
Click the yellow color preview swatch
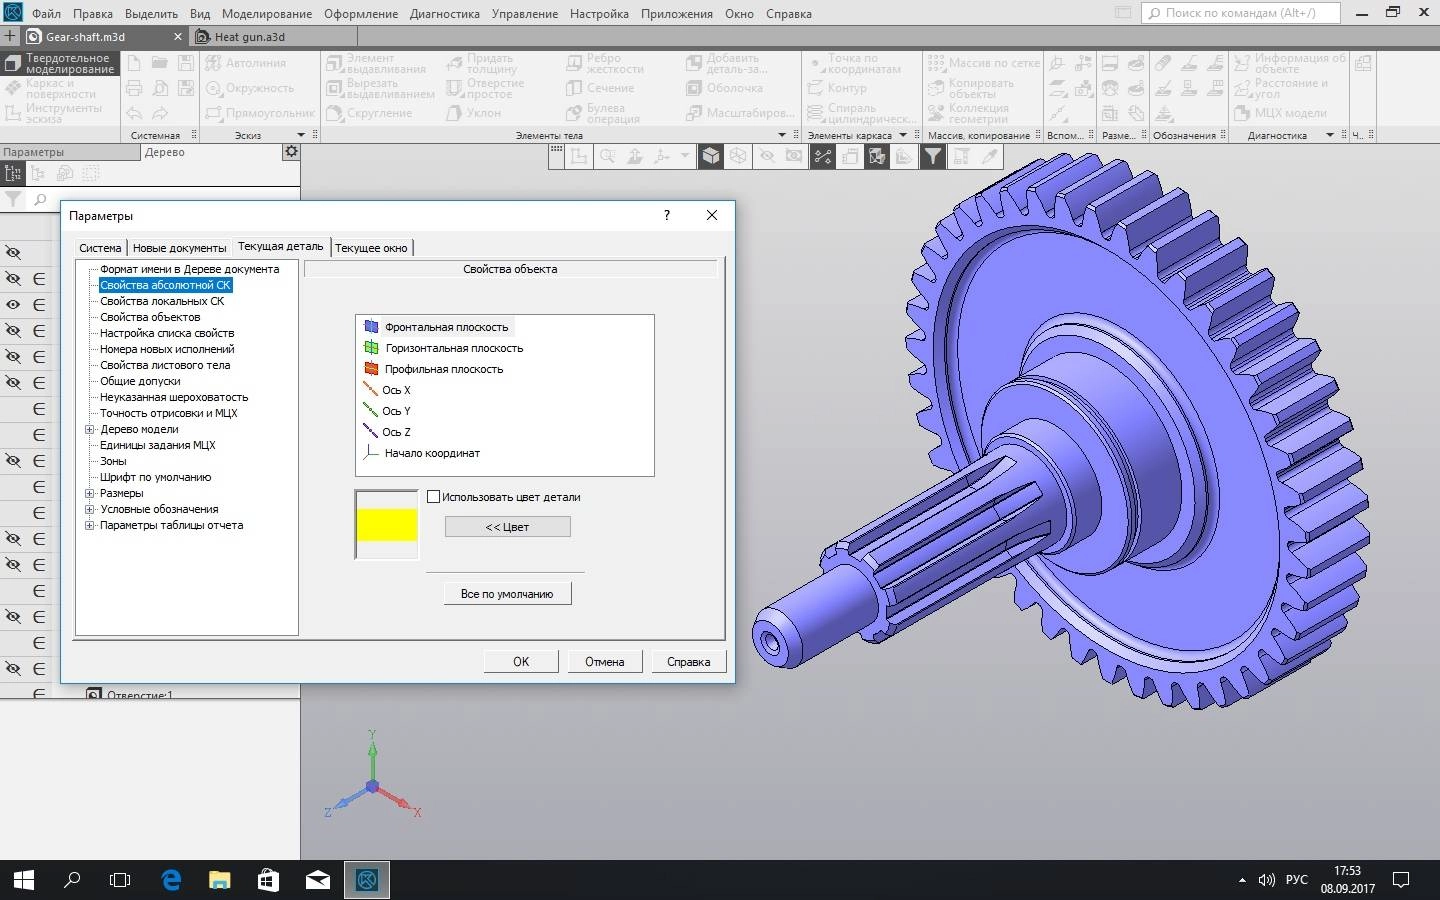[x=387, y=525]
